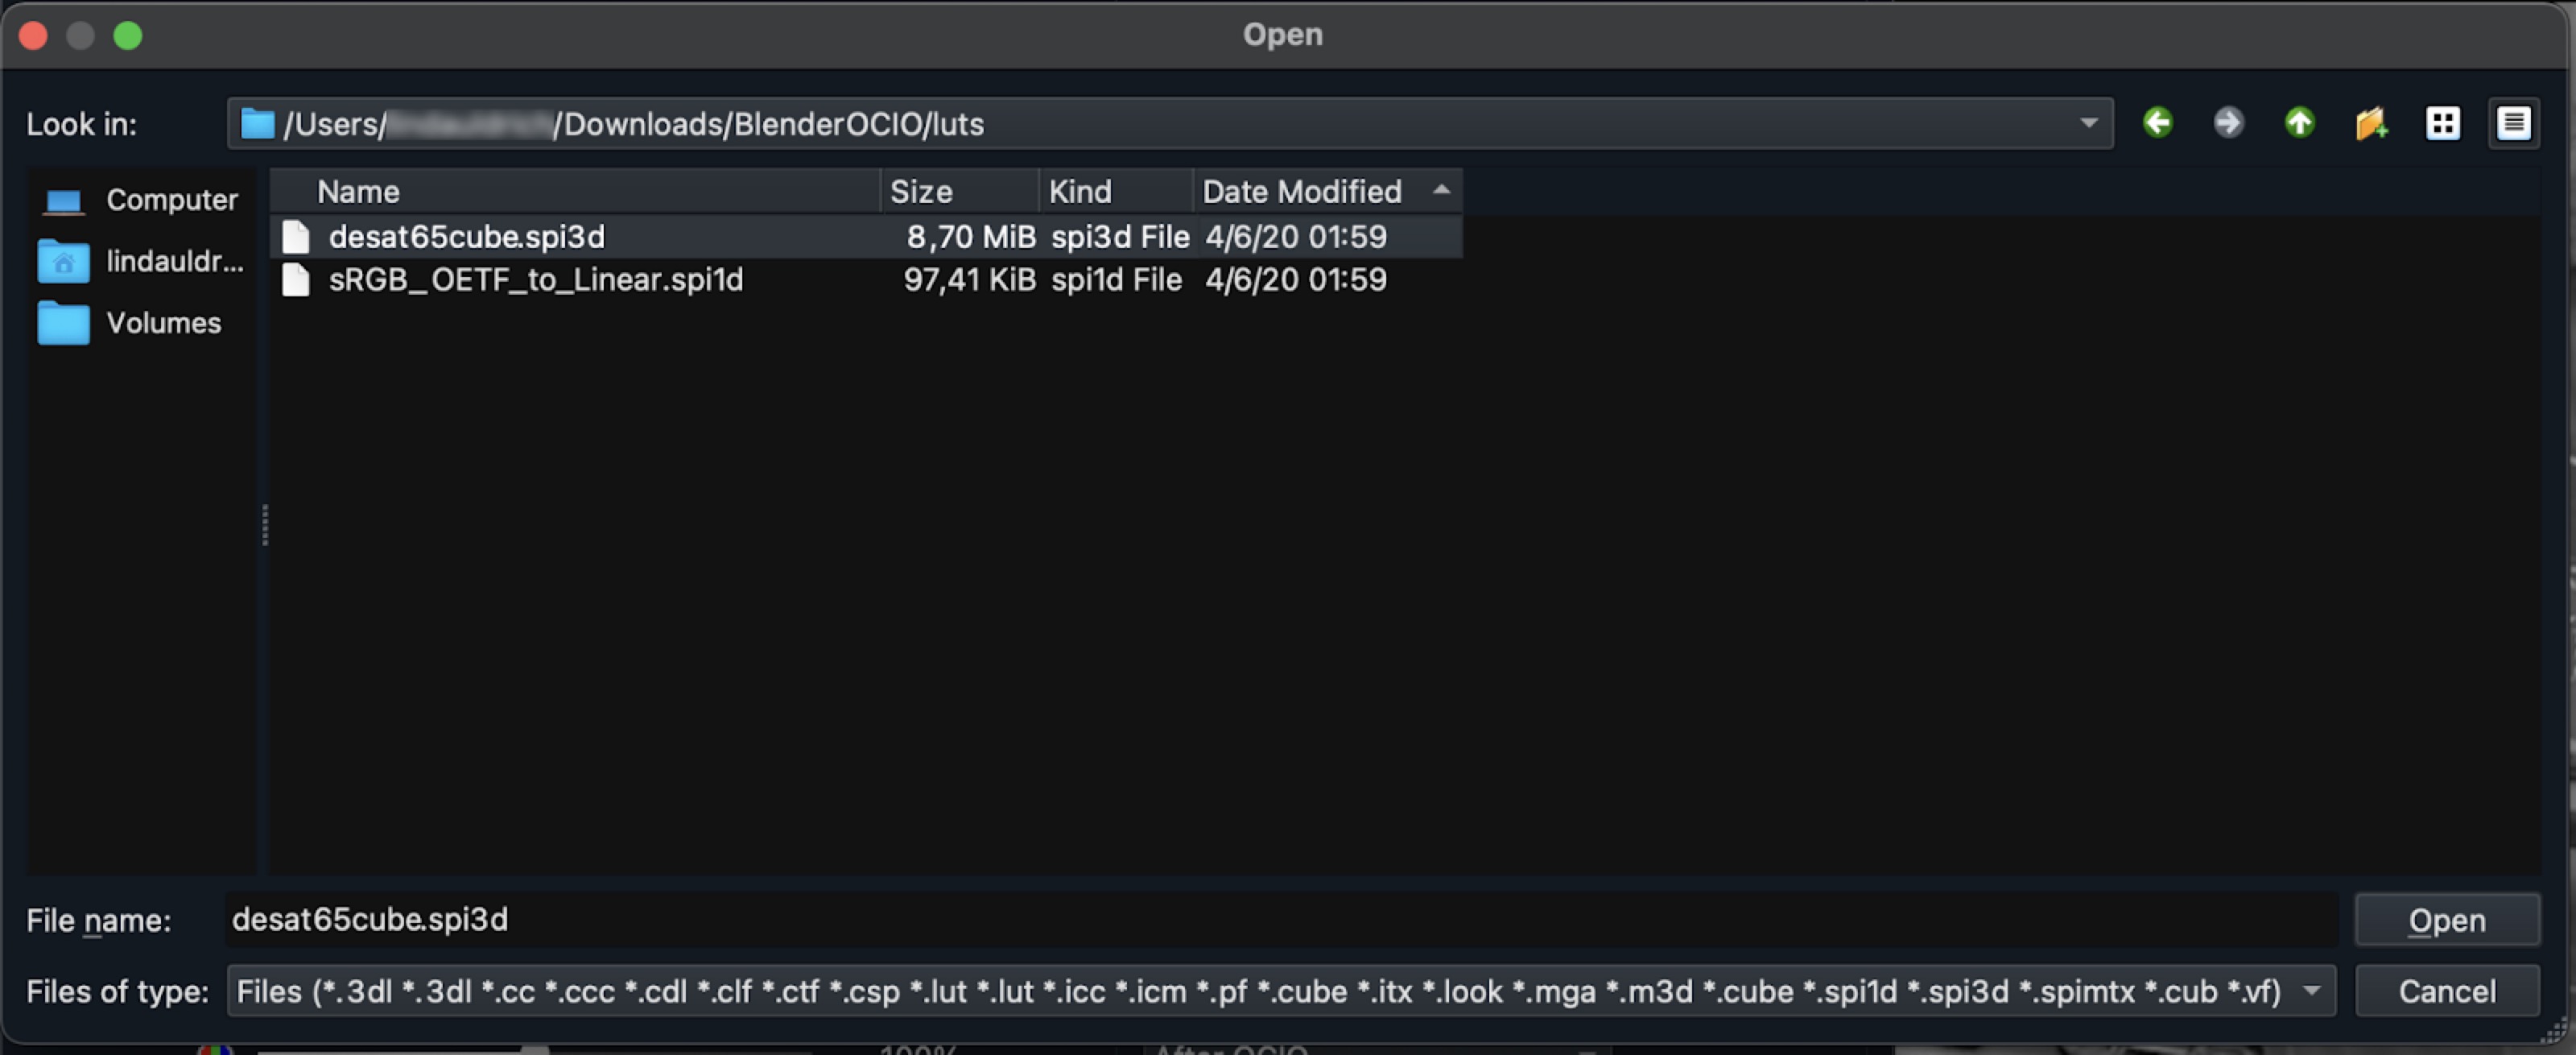Select desat65cube.spi3d file
Screen dimensions: 2576x1055
466,237
